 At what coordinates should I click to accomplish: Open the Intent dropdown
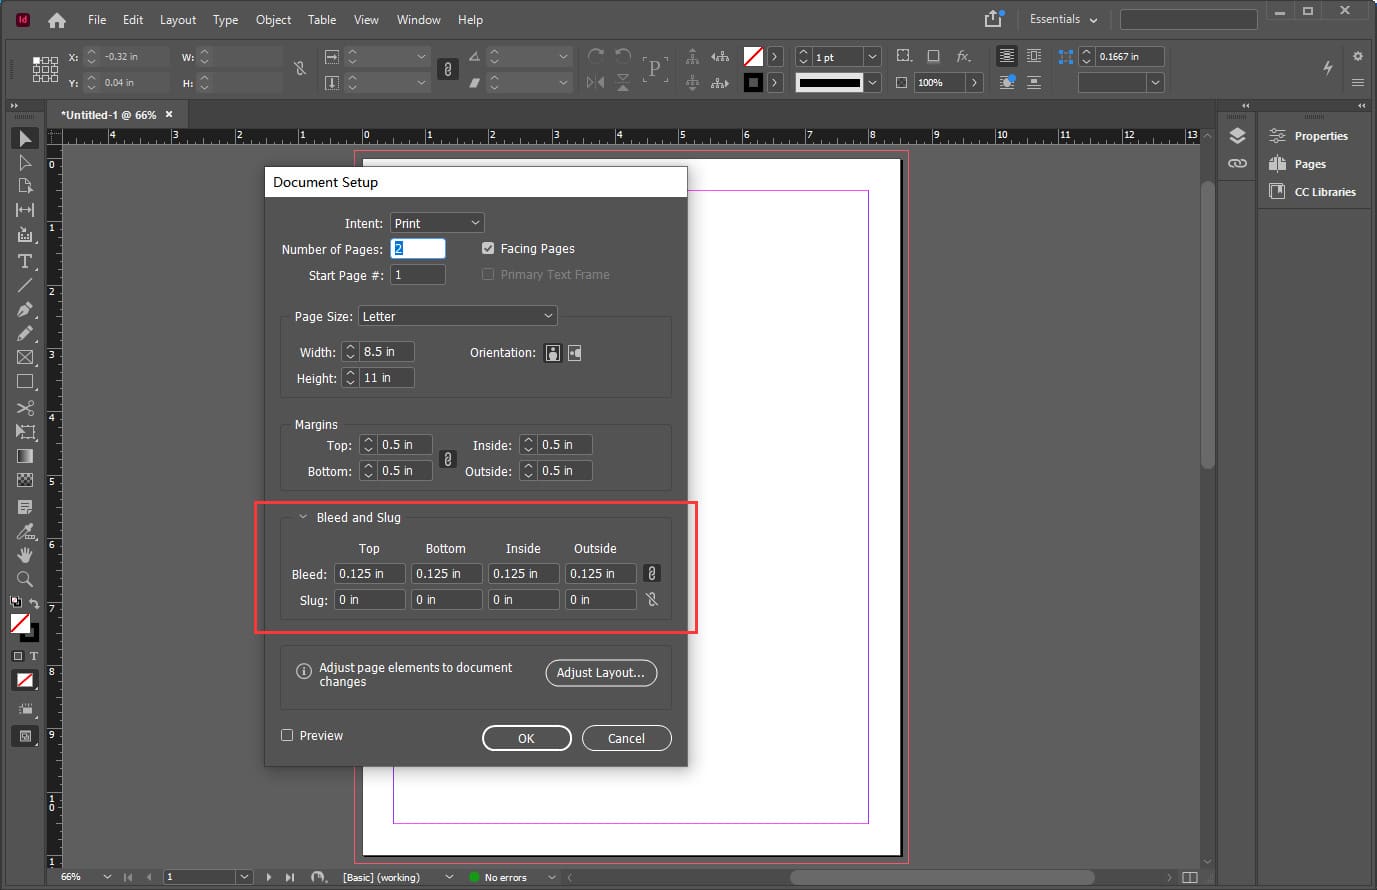click(437, 223)
